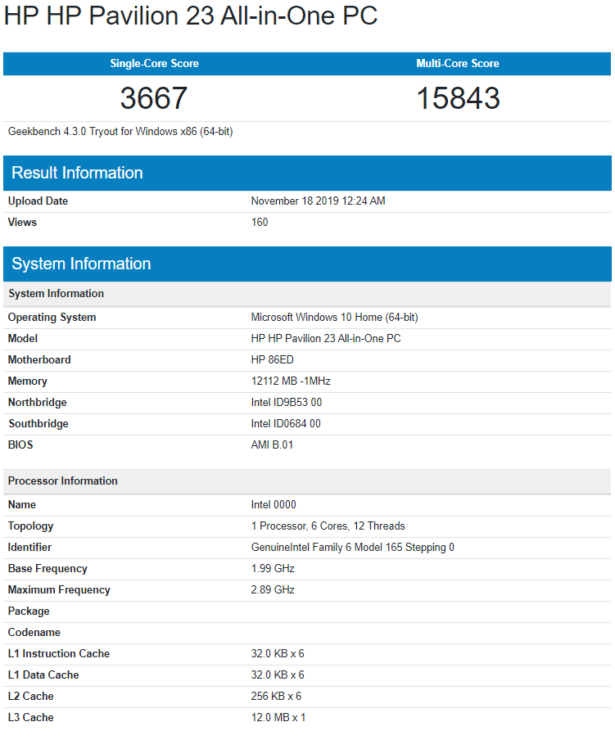Click the BIOS label
This screenshot has width=615, height=740.
pyautogui.click(x=20, y=445)
